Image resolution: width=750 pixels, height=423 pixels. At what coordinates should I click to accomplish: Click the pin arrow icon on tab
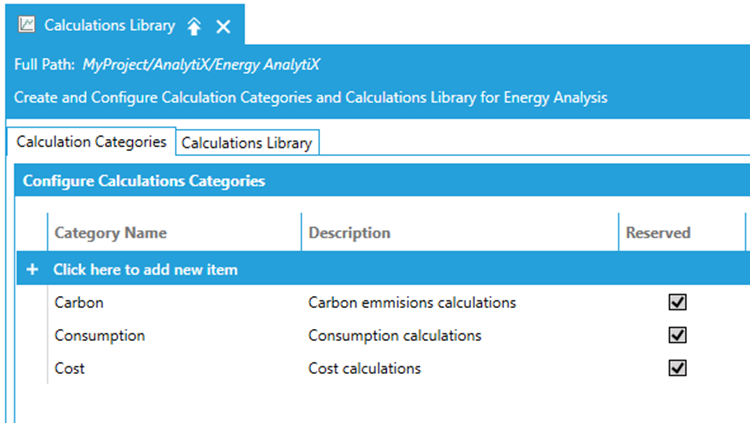(194, 26)
